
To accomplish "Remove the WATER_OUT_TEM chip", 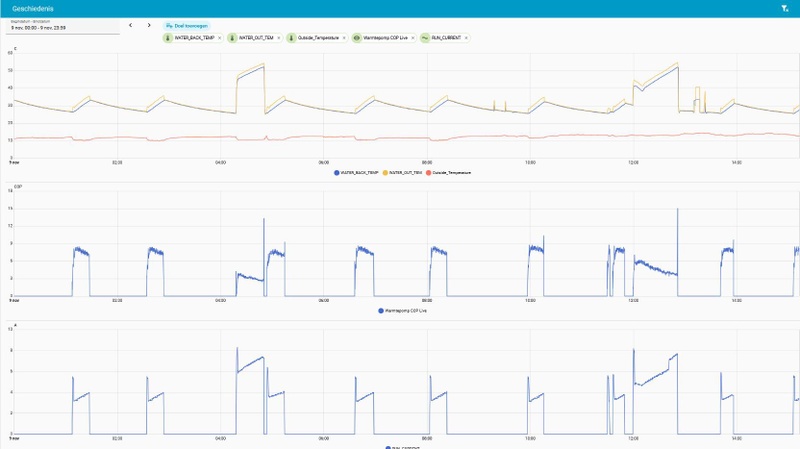I will coord(279,38).
